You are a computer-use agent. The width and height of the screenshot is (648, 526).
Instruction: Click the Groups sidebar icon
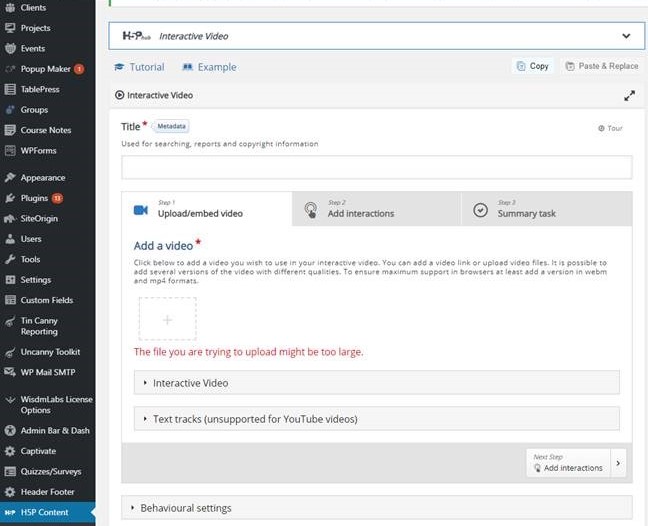10,110
